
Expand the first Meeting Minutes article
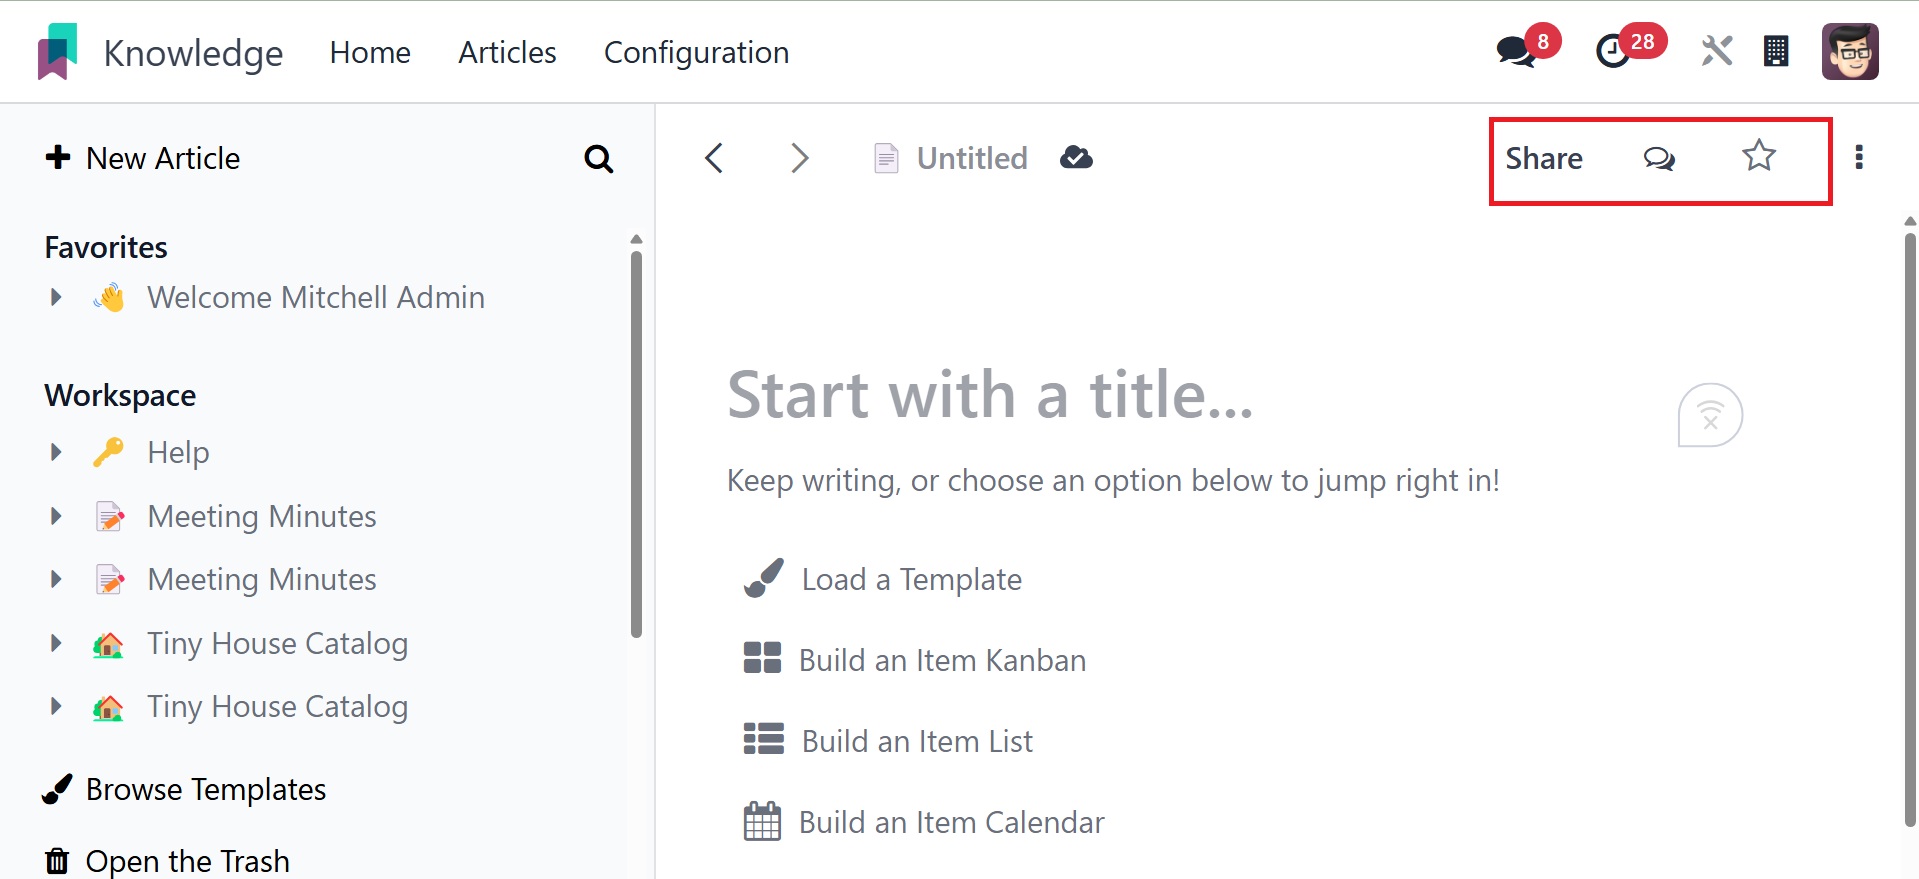tap(56, 516)
